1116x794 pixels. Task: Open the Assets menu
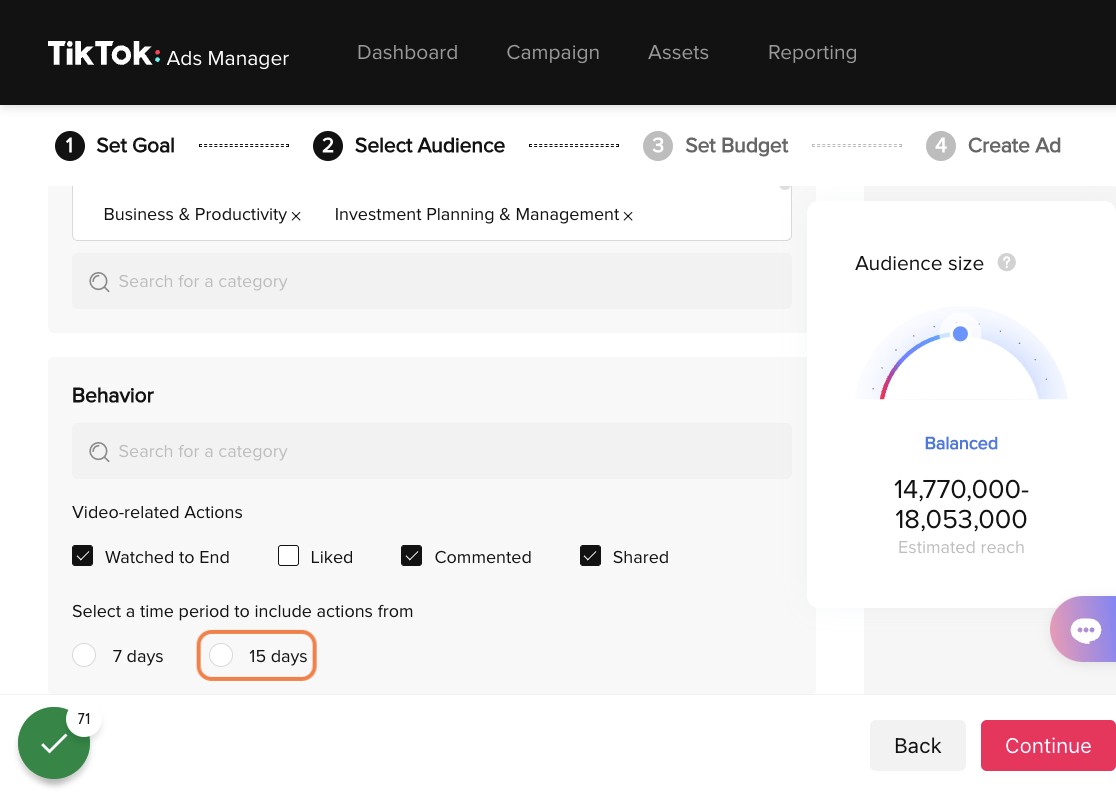point(678,53)
